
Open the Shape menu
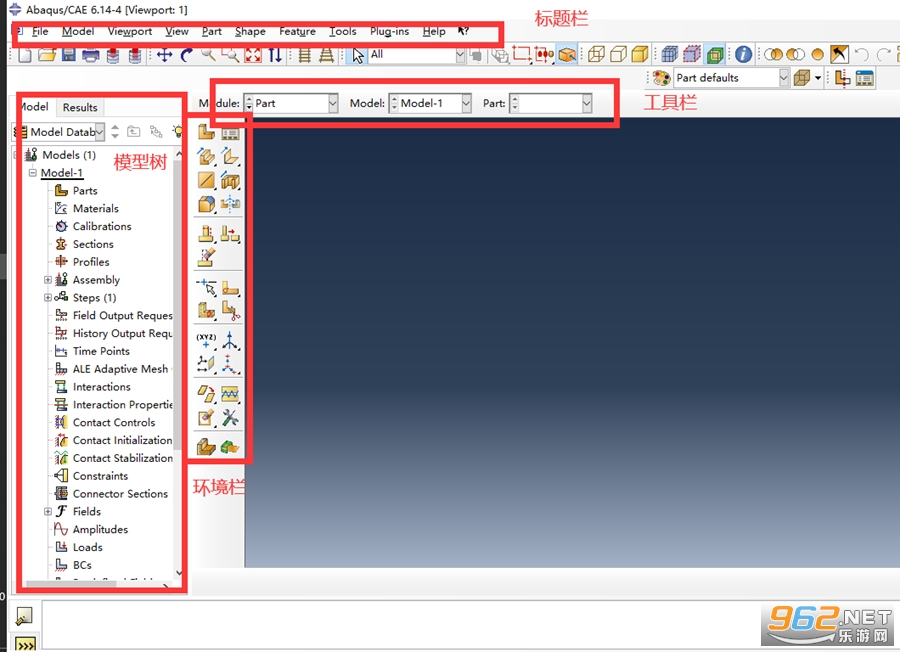pyautogui.click(x=250, y=32)
